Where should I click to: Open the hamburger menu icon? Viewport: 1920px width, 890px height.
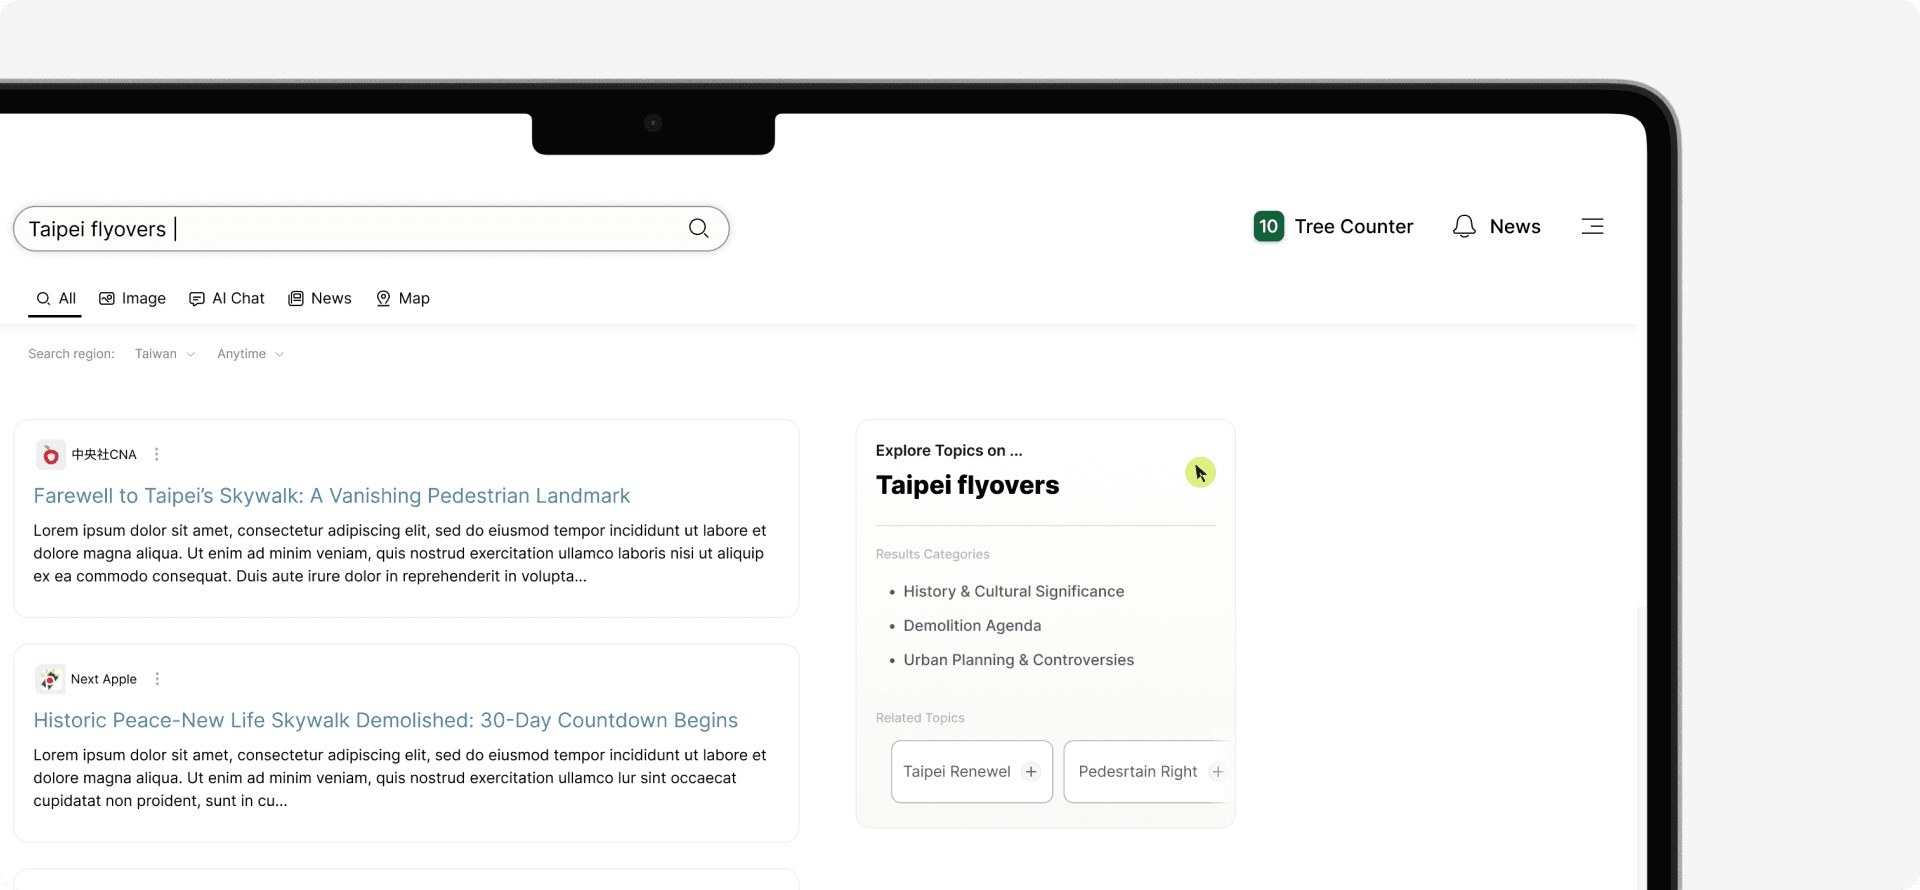1592,226
